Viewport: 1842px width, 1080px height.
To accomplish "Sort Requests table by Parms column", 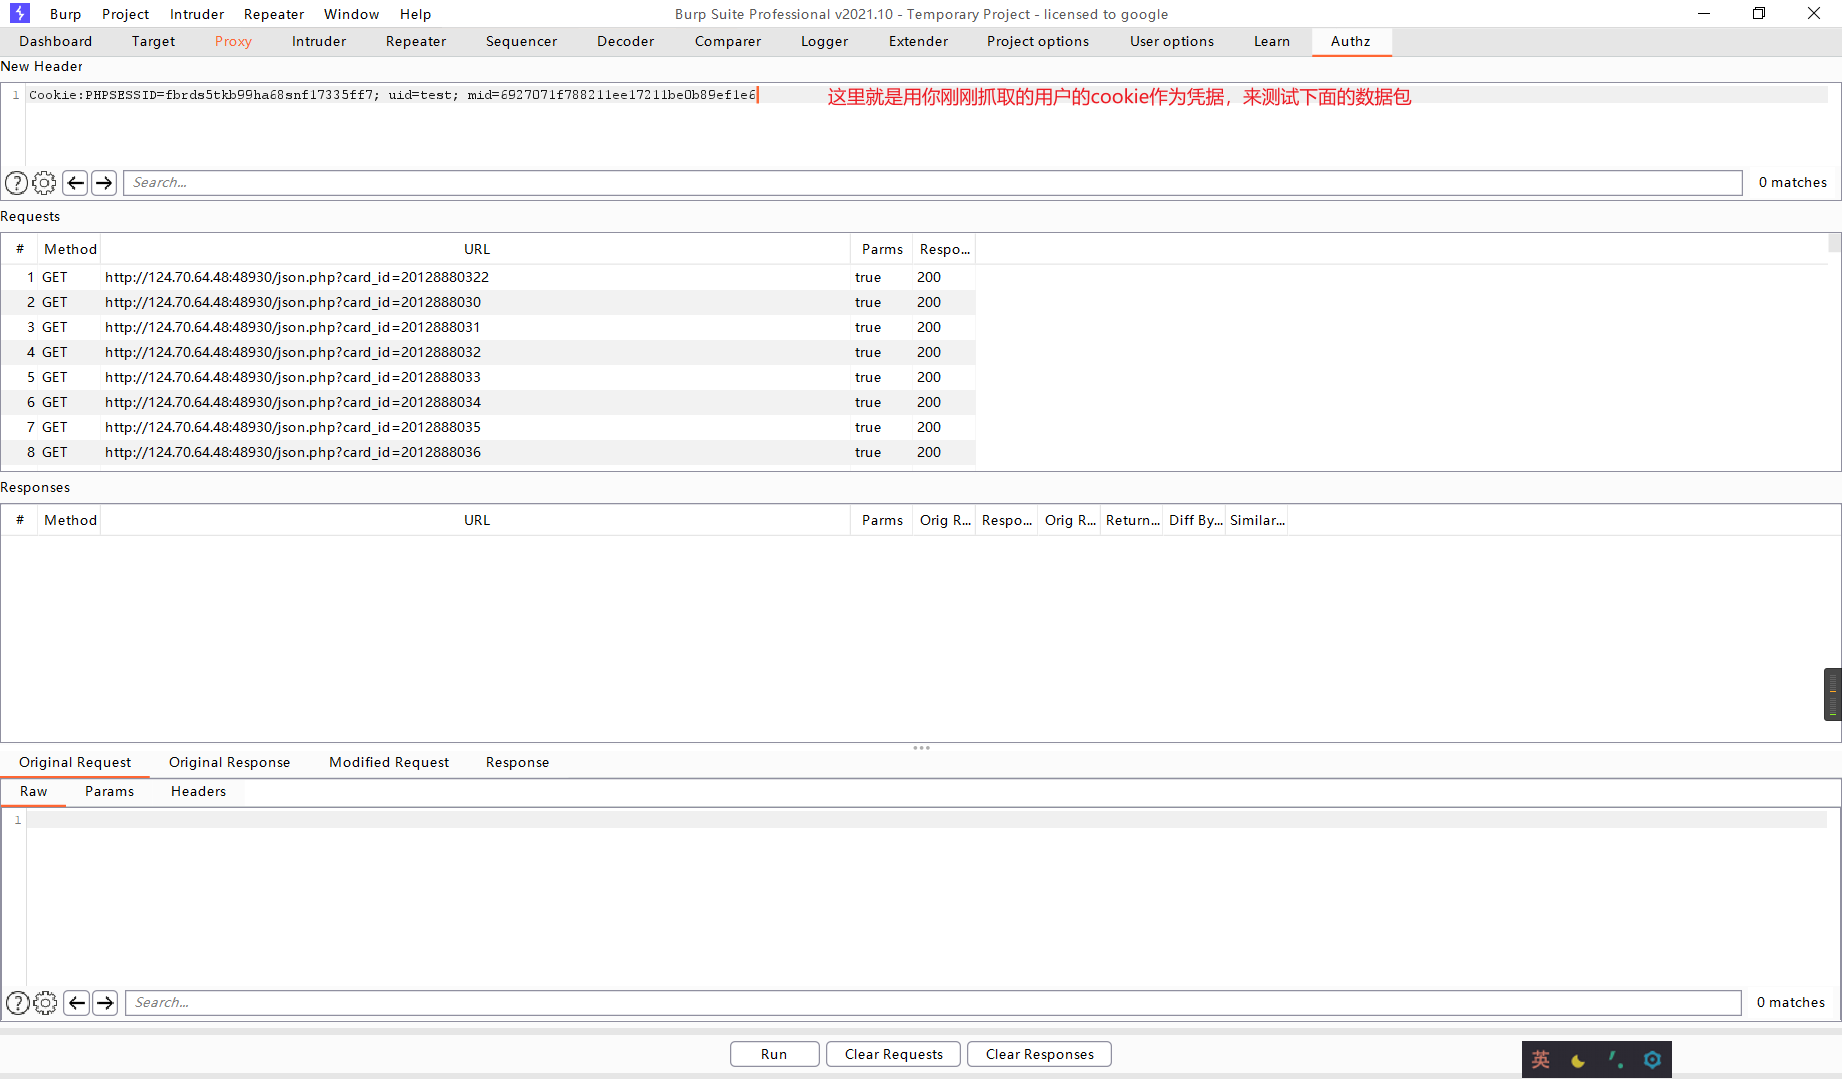I will [882, 250].
